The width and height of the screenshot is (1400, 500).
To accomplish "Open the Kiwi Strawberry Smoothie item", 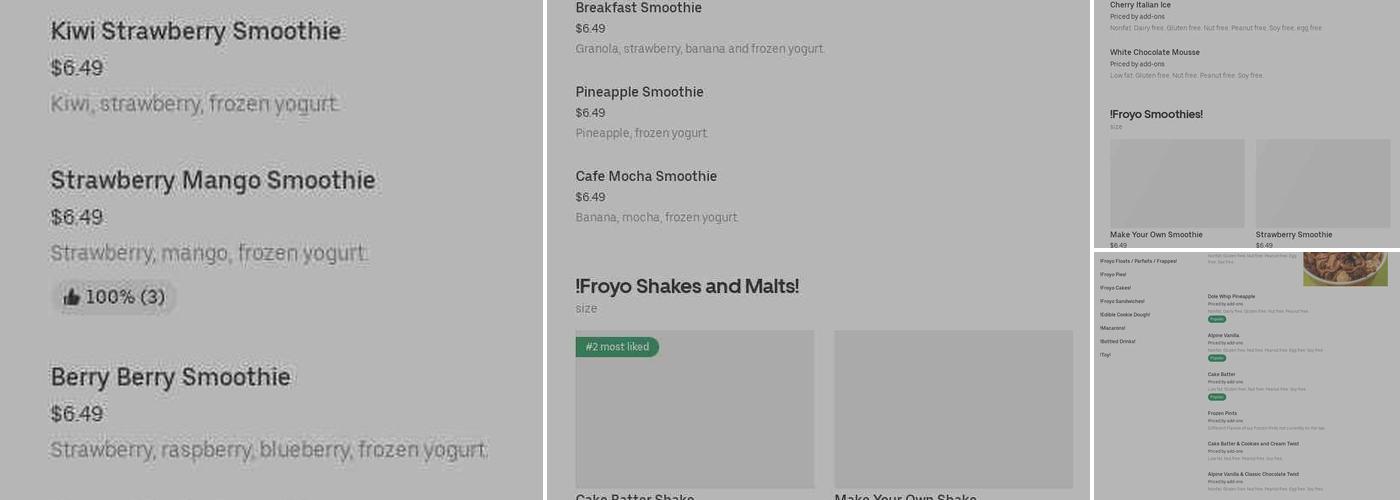I will coord(196,32).
